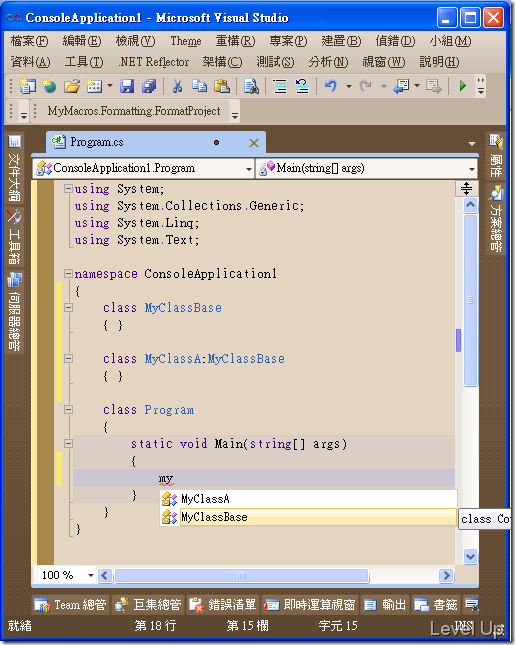
Task: Open the .NET Reflector menu
Action: click(x=153, y=62)
